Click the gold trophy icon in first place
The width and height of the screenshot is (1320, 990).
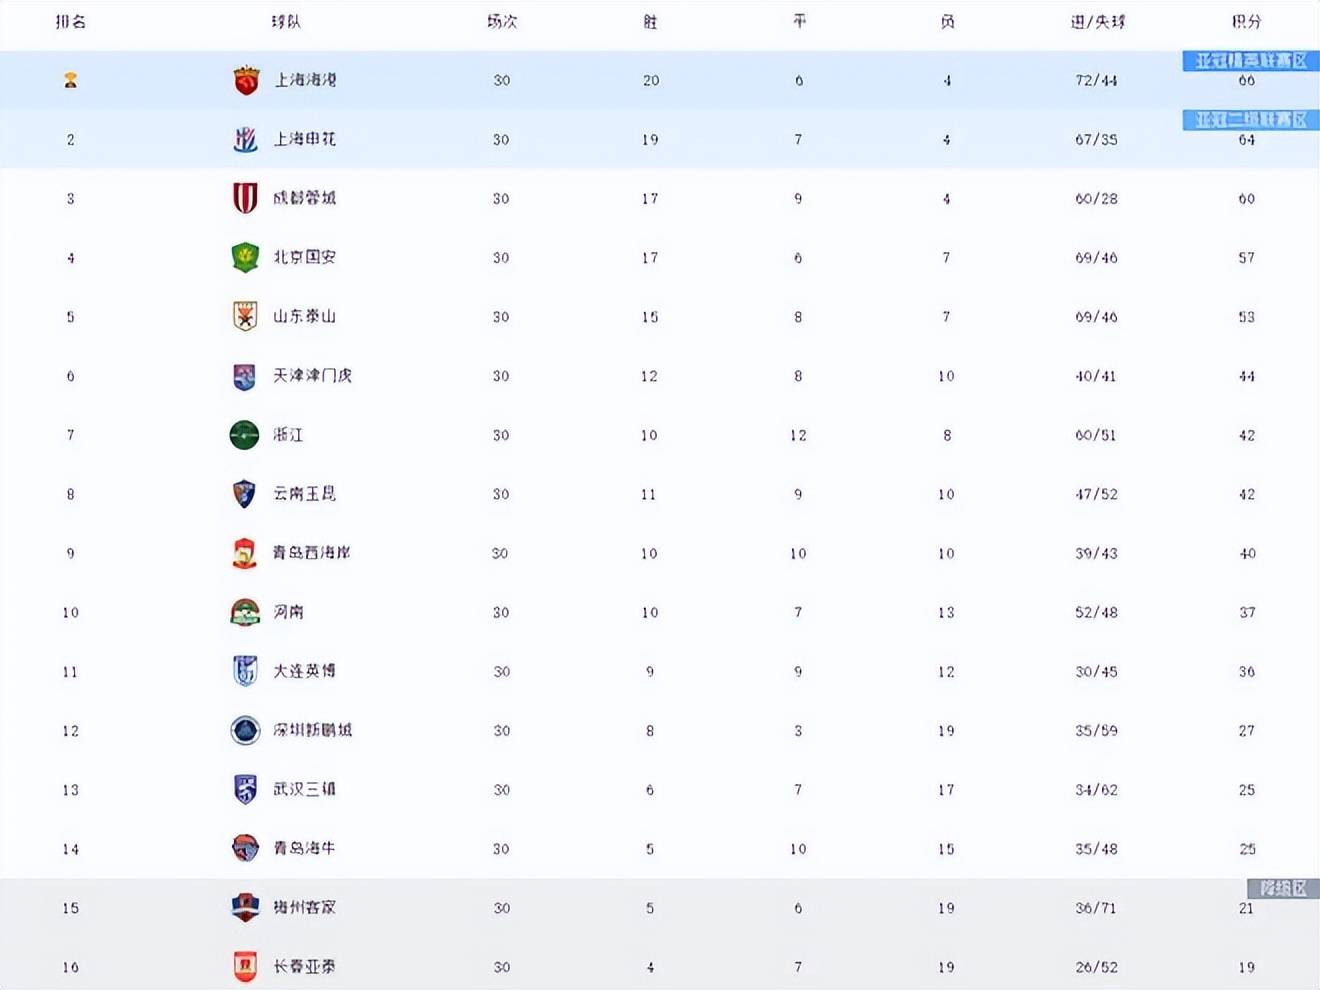point(70,80)
